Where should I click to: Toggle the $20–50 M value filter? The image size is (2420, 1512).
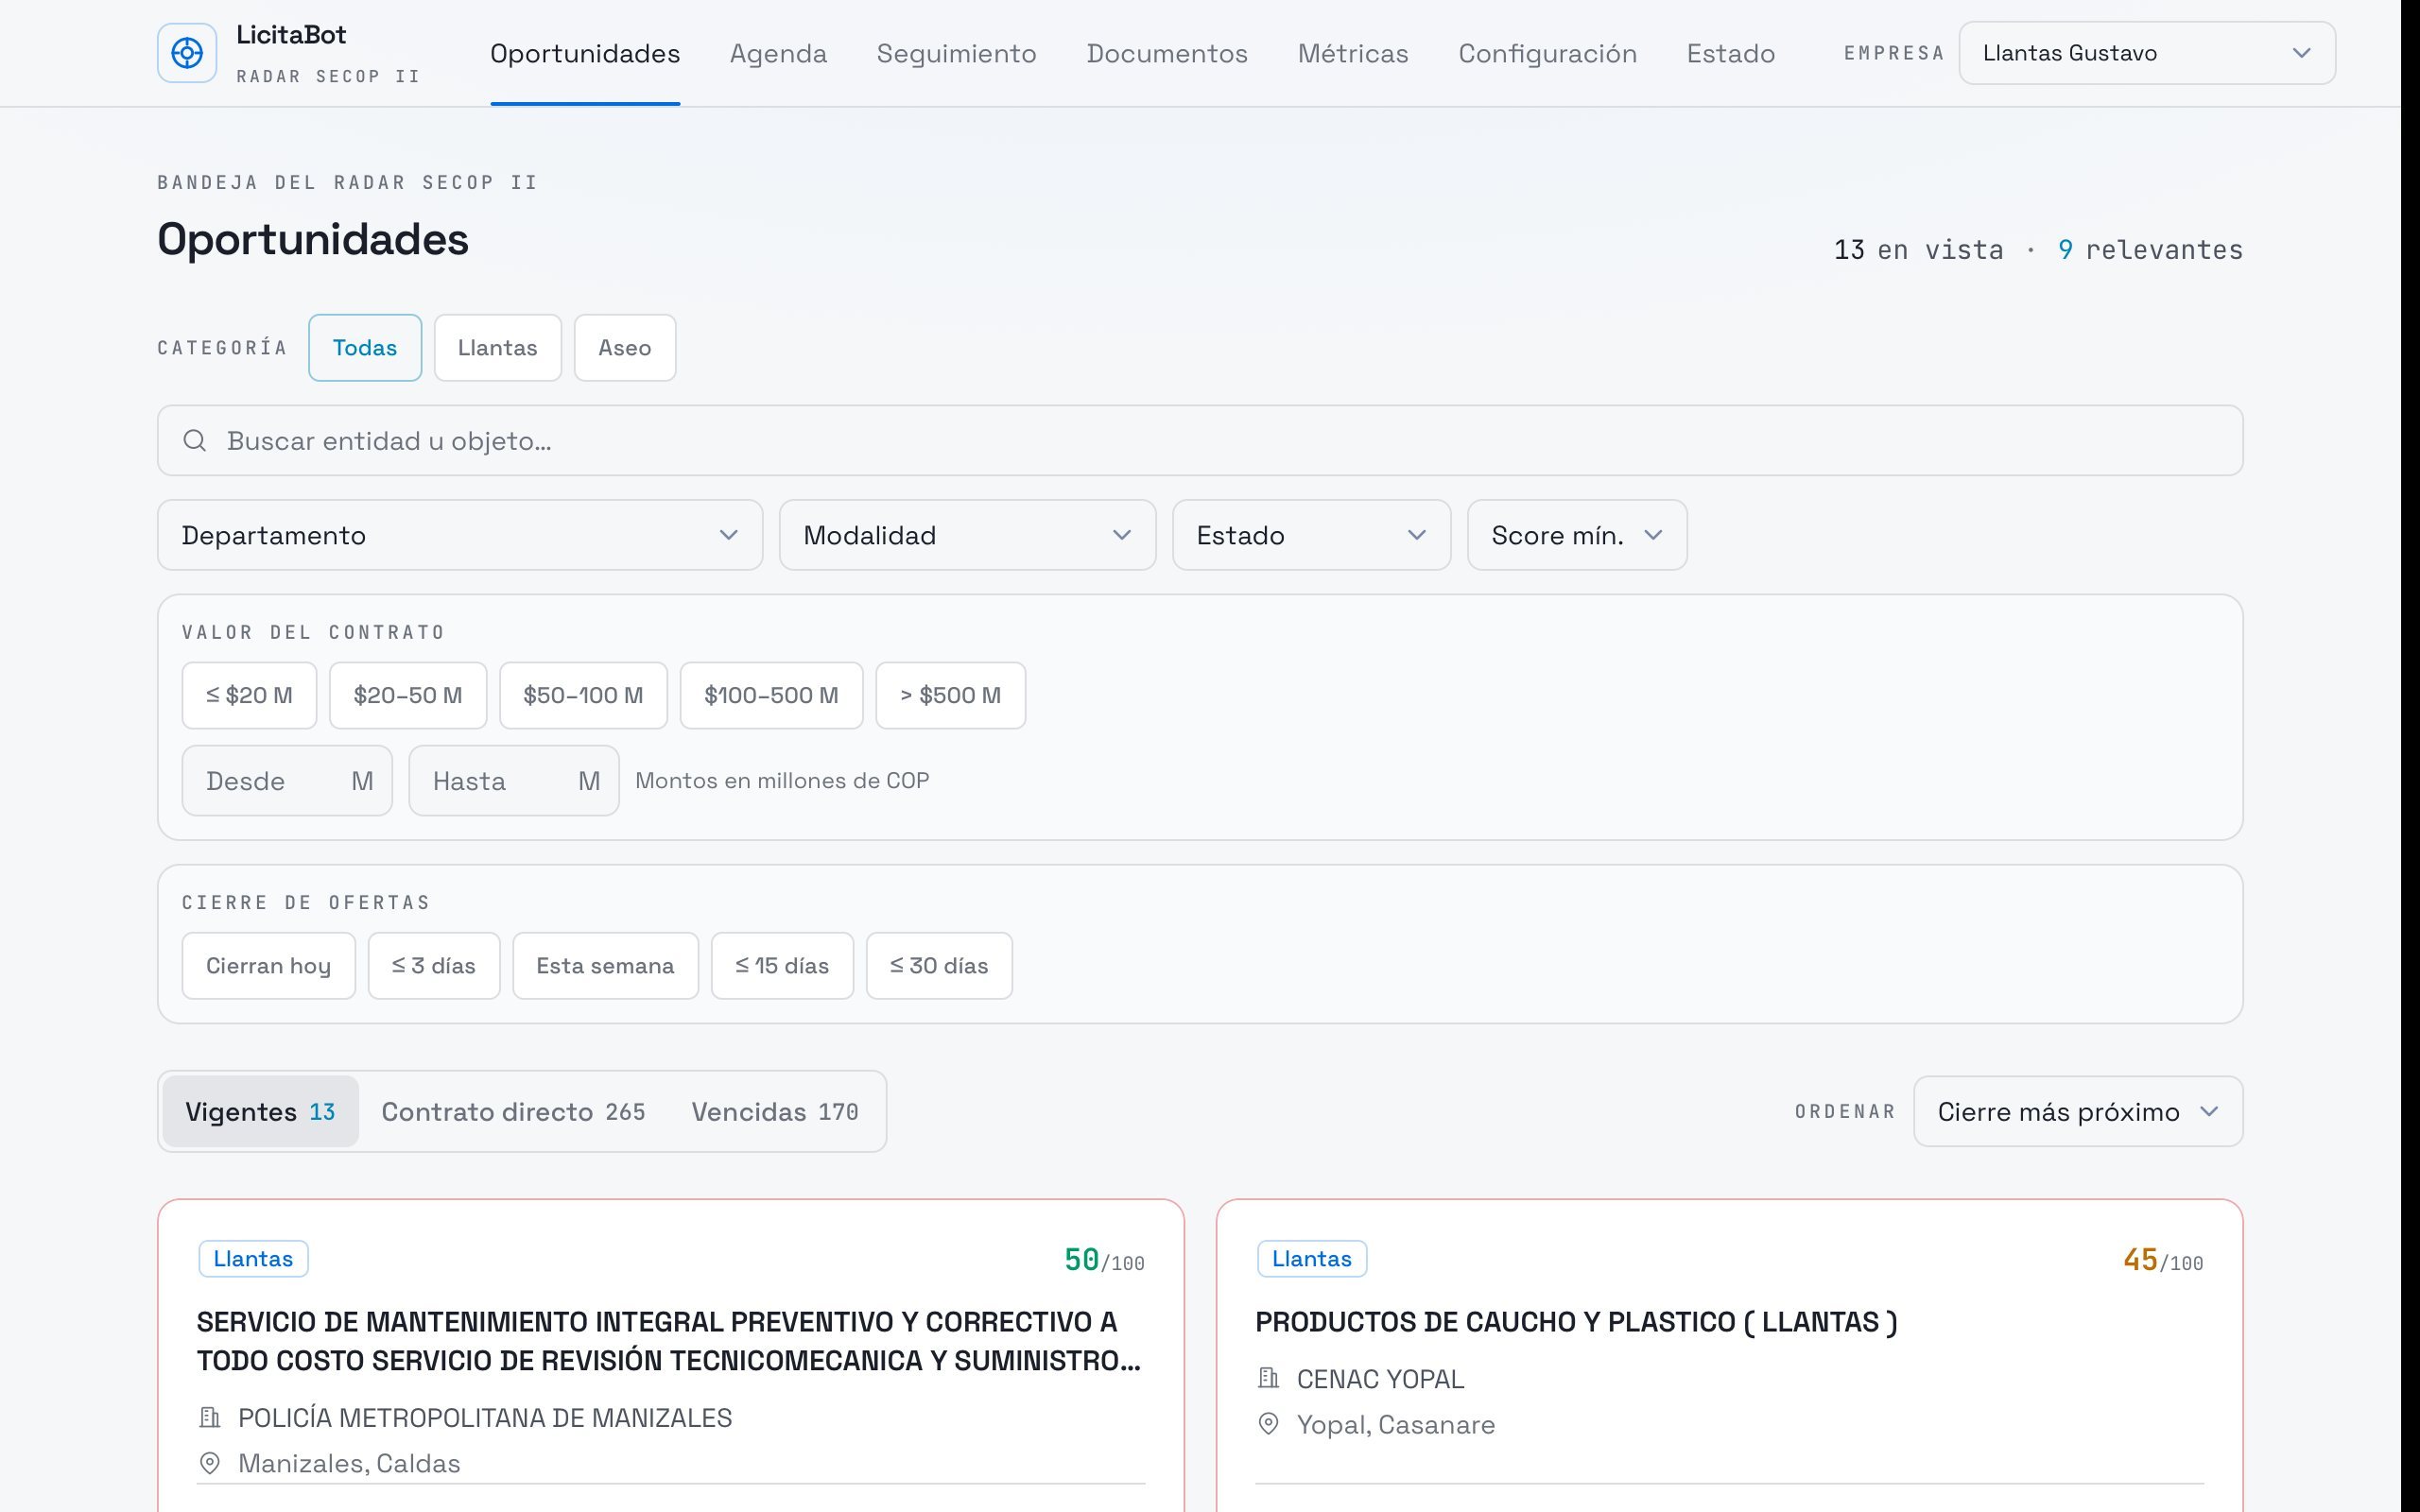pos(408,695)
